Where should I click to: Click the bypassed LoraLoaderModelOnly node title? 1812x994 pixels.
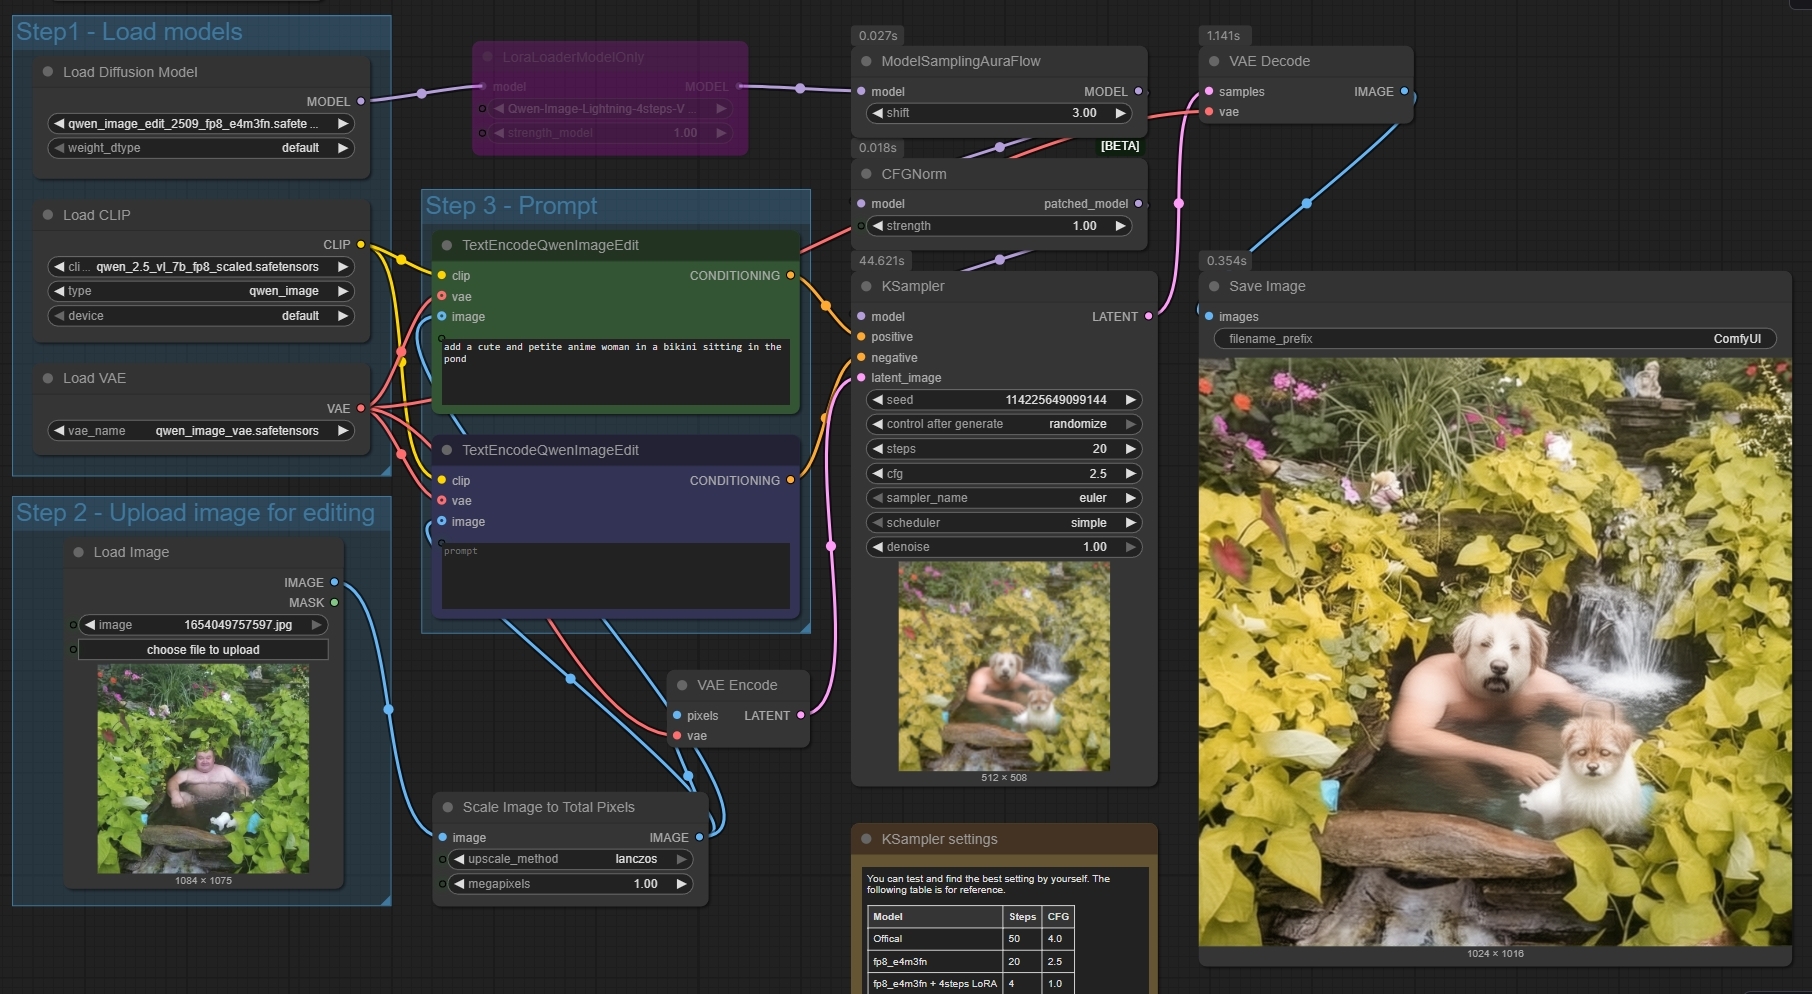tap(573, 57)
